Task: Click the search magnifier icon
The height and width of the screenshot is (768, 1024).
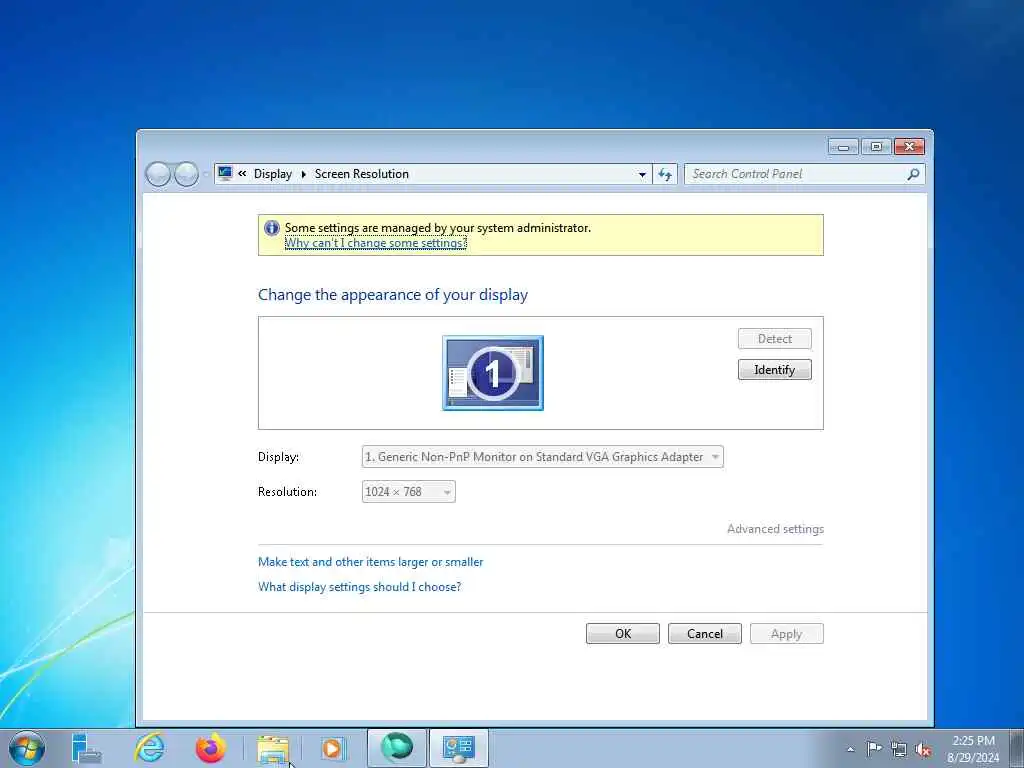Action: (x=914, y=174)
